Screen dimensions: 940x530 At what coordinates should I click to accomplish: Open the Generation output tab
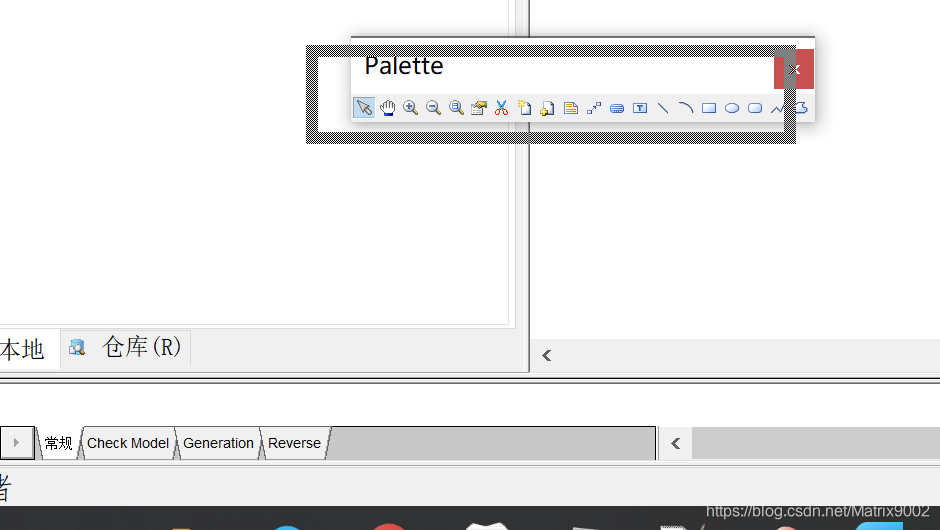pyautogui.click(x=218, y=443)
